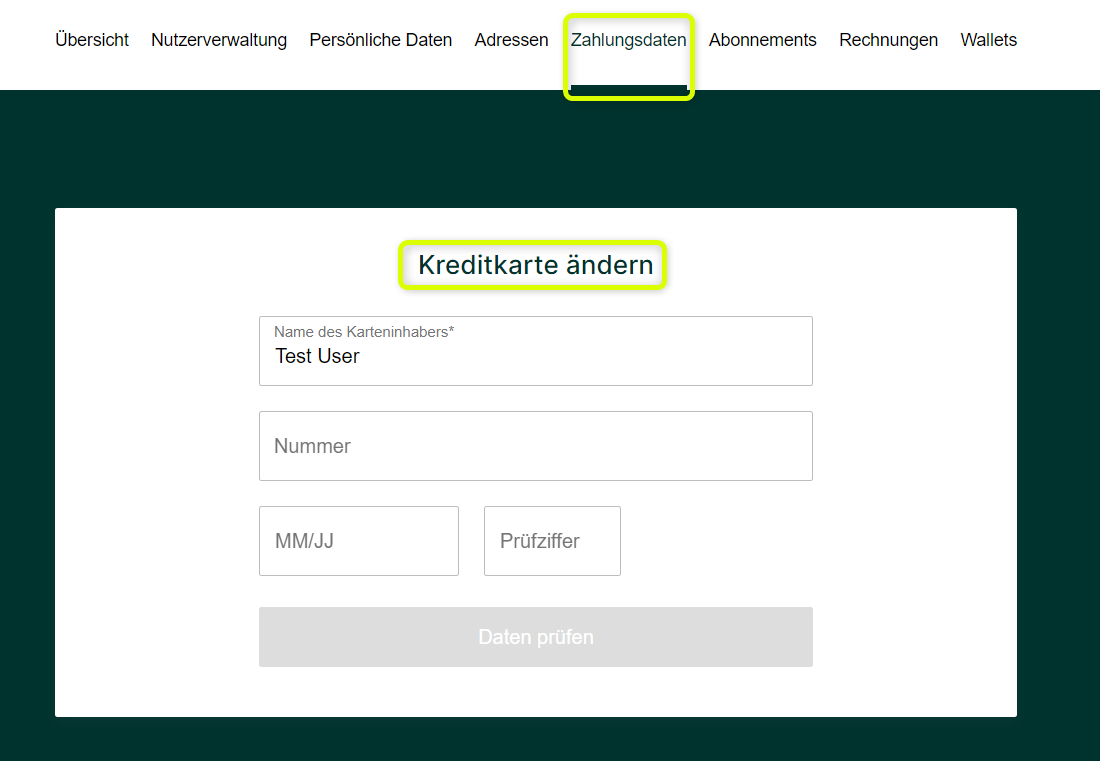The width and height of the screenshot is (1100, 761).
Task: Focus the Nummer card number field
Action: (536, 446)
